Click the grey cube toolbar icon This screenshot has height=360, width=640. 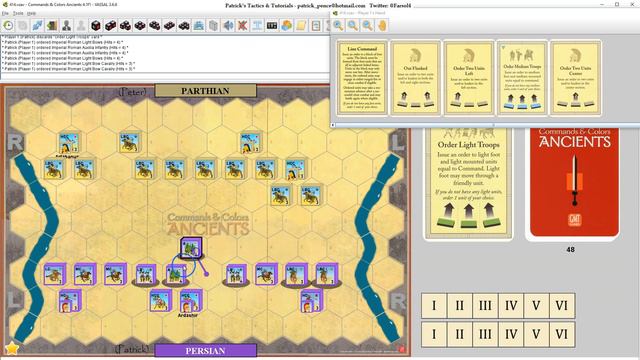tap(213, 25)
